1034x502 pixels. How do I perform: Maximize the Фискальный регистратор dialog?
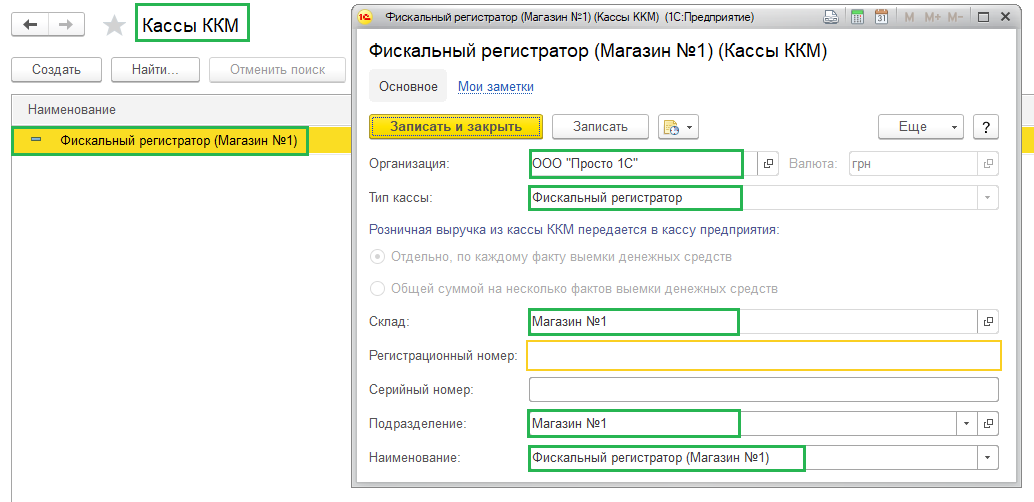pyautogui.click(x=983, y=17)
